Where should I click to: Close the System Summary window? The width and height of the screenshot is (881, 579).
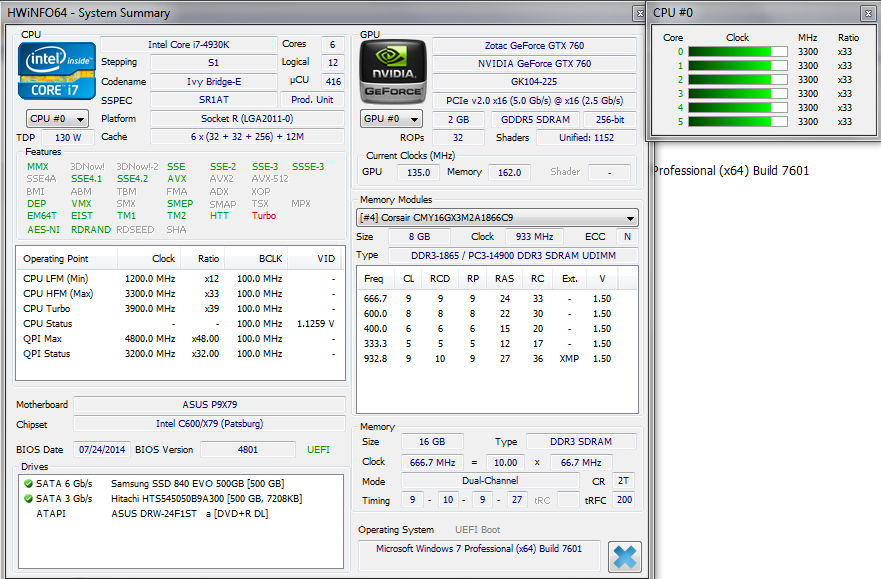tap(639, 13)
